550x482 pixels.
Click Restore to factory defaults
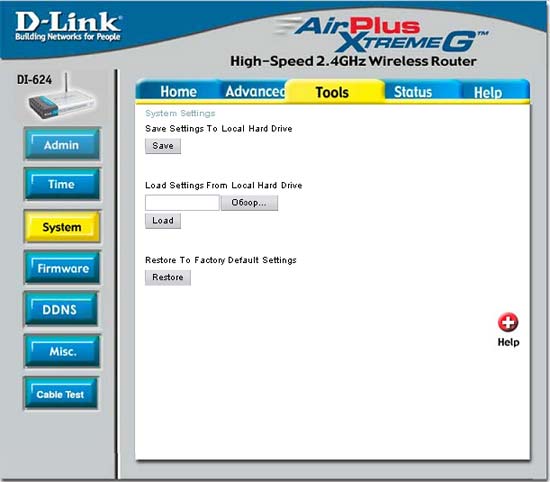click(x=168, y=277)
